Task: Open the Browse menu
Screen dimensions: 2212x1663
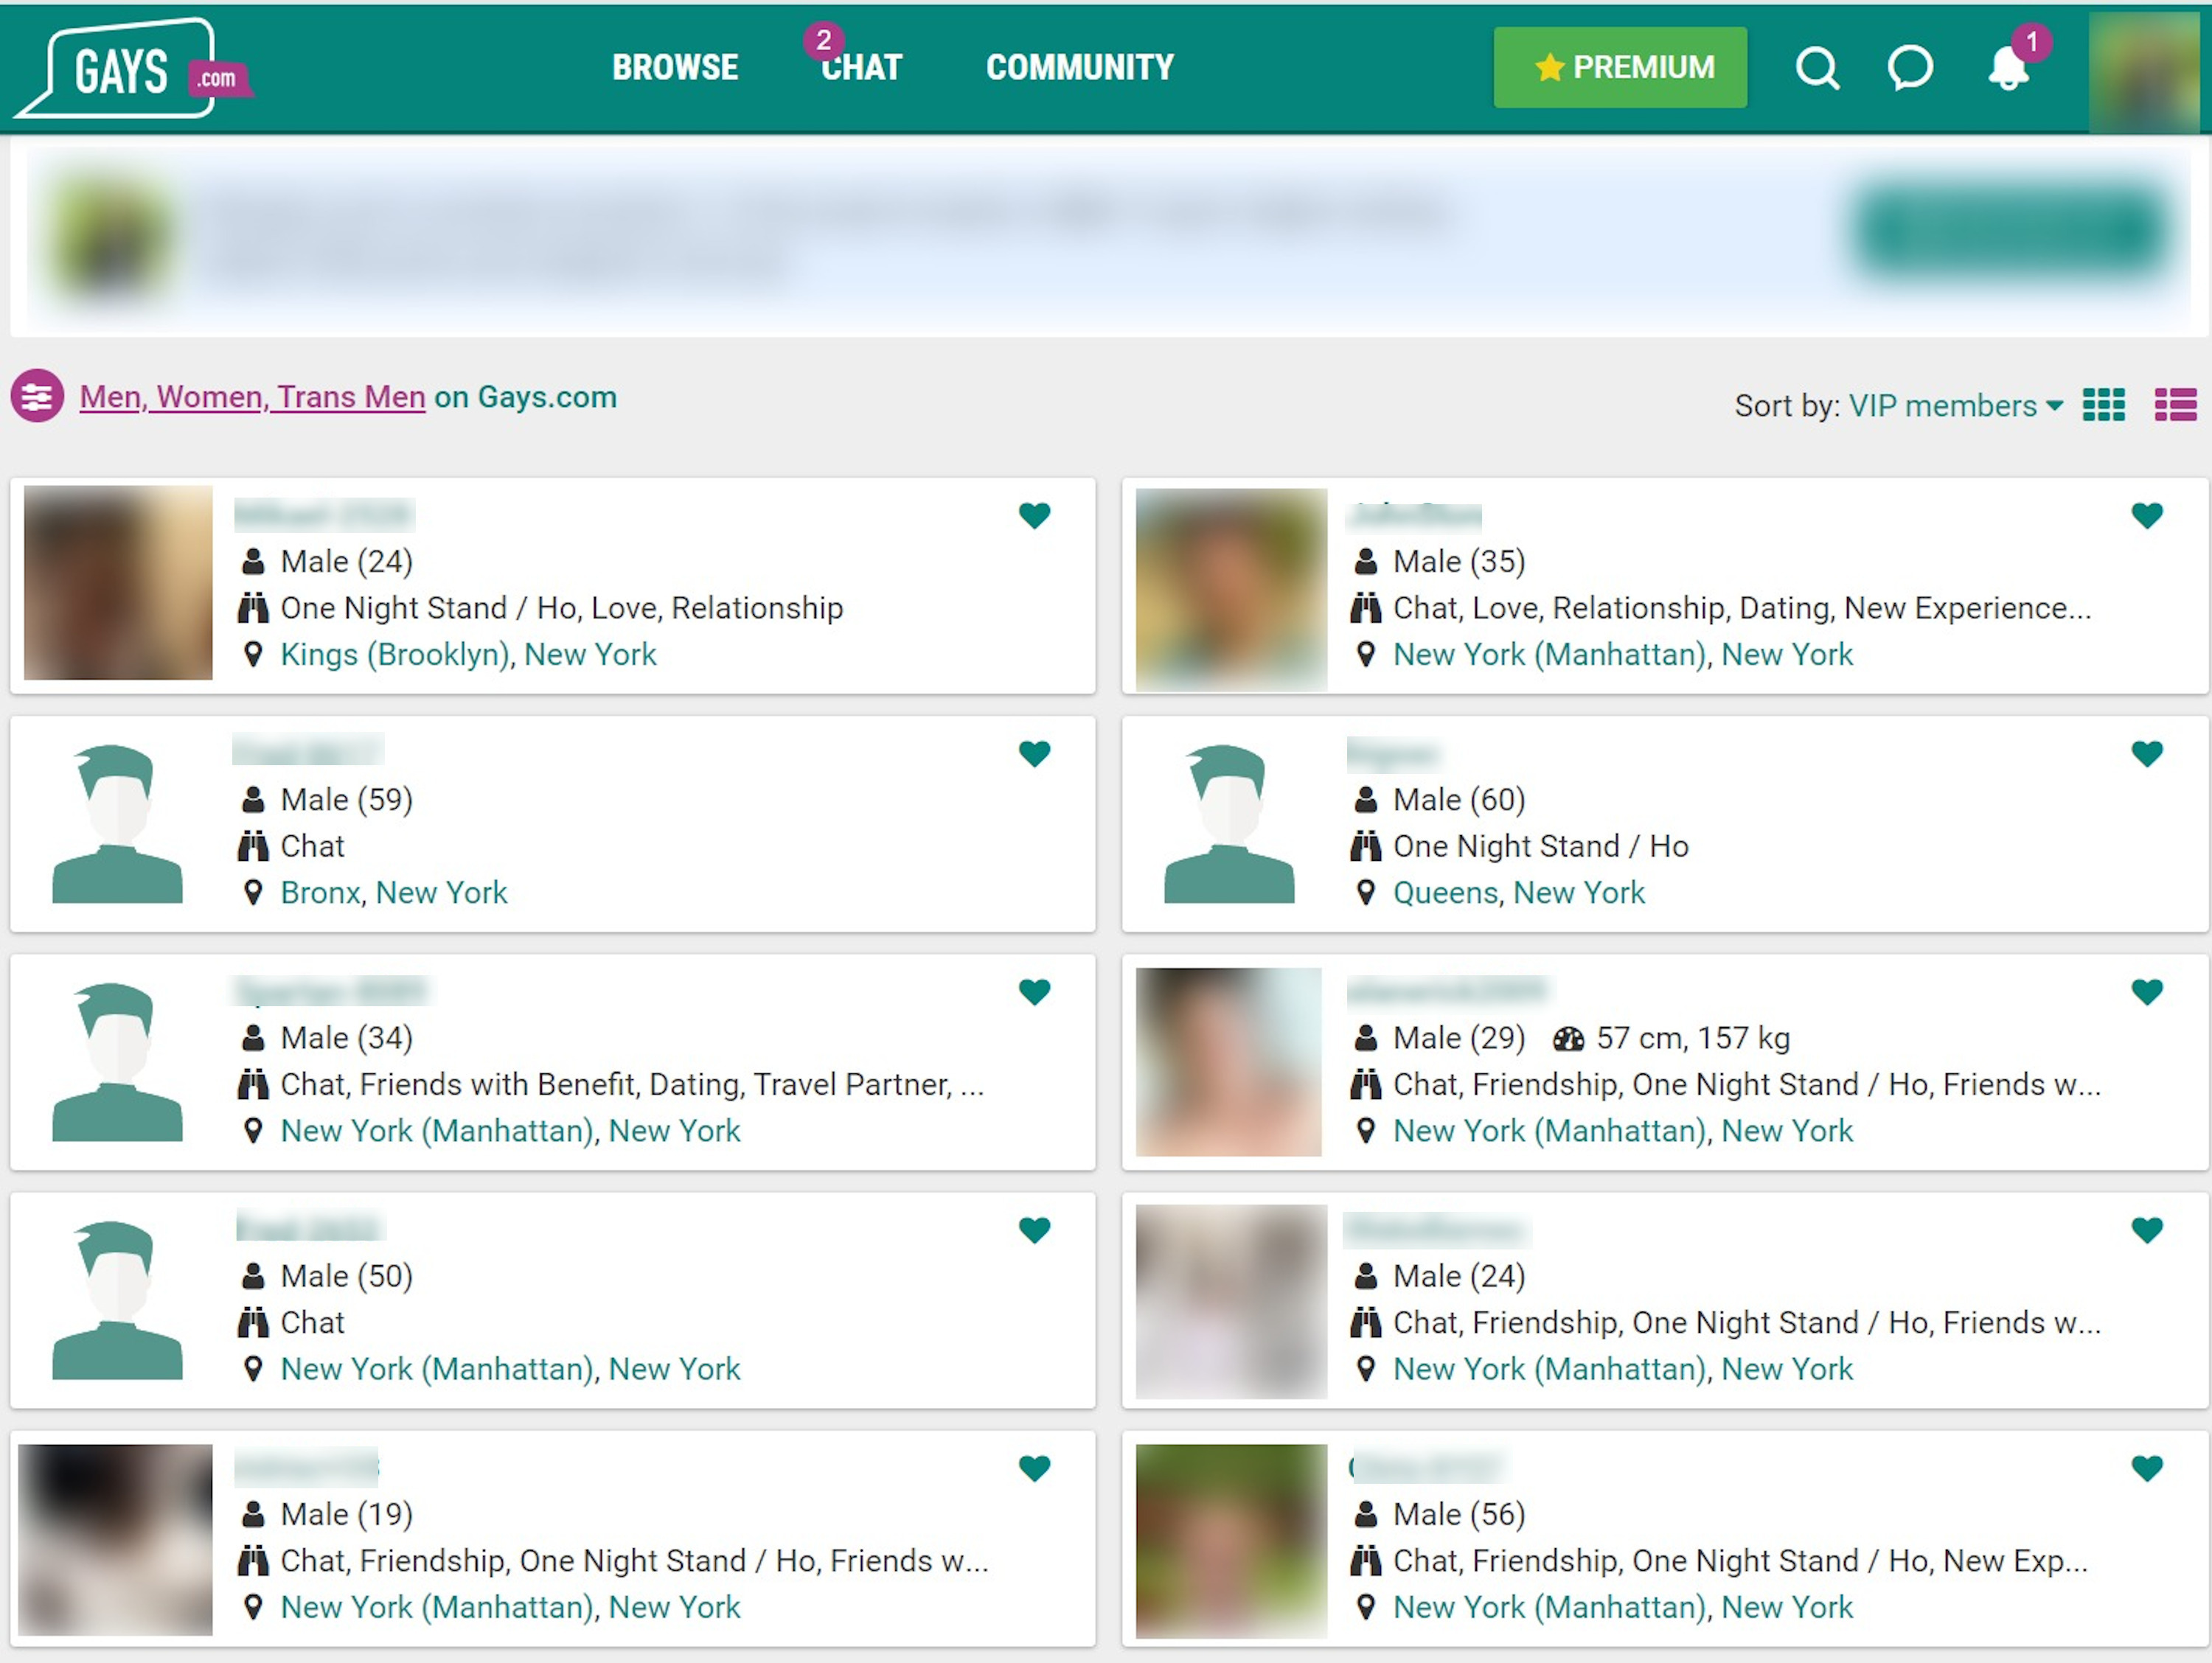Action: coord(675,67)
